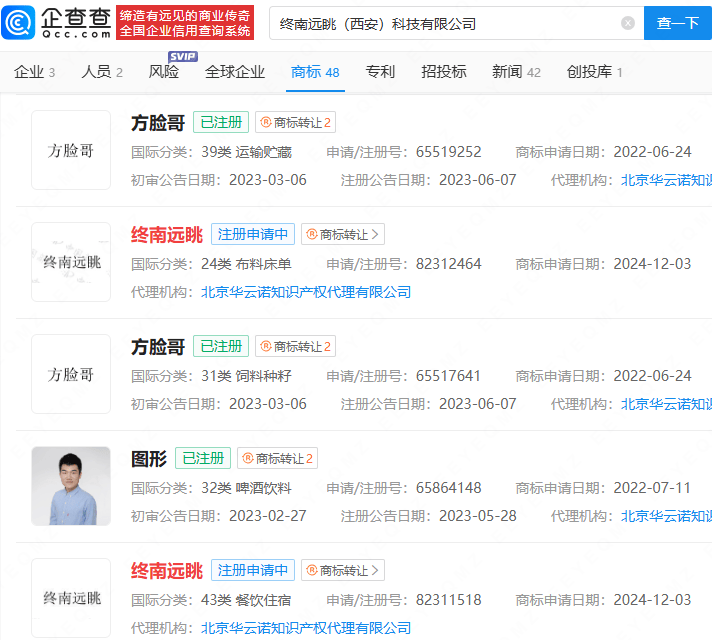The width and height of the screenshot is (712, 640).
Task: Open 商标转让2 tag on 31类 饲料种籽 entry
Action: 295,346
